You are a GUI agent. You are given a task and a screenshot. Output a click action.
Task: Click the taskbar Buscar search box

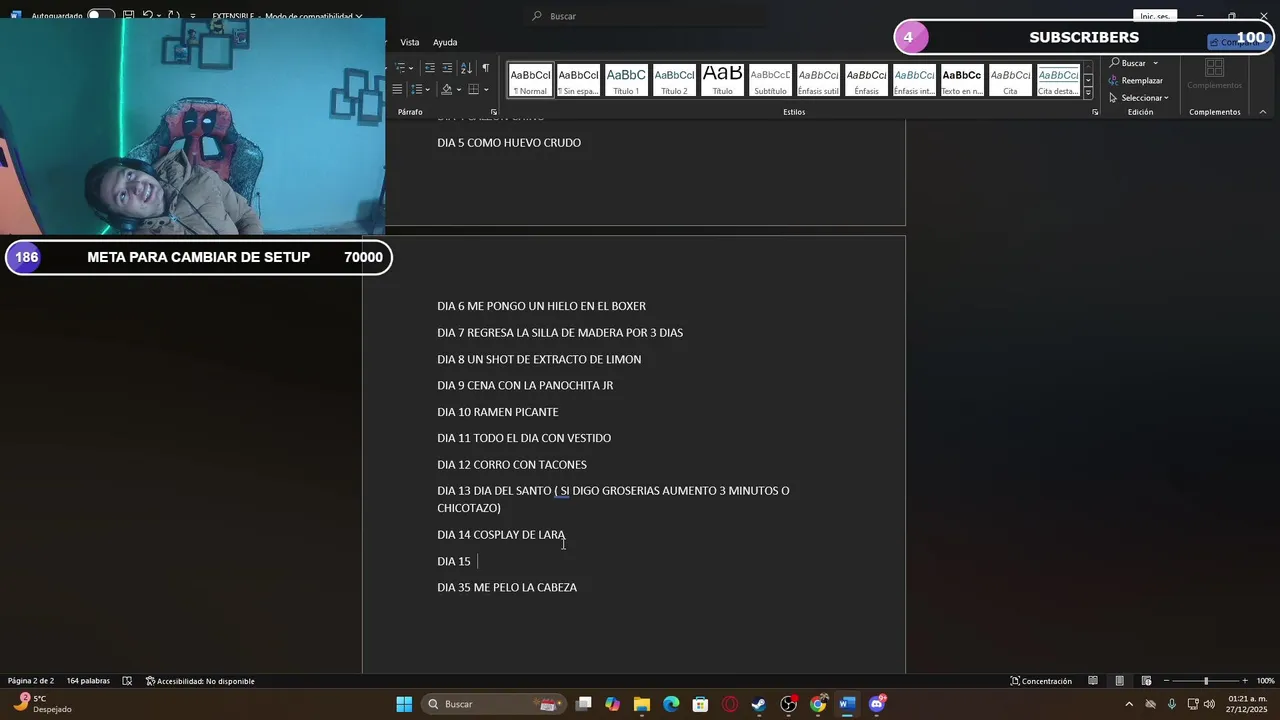(493, 704)
